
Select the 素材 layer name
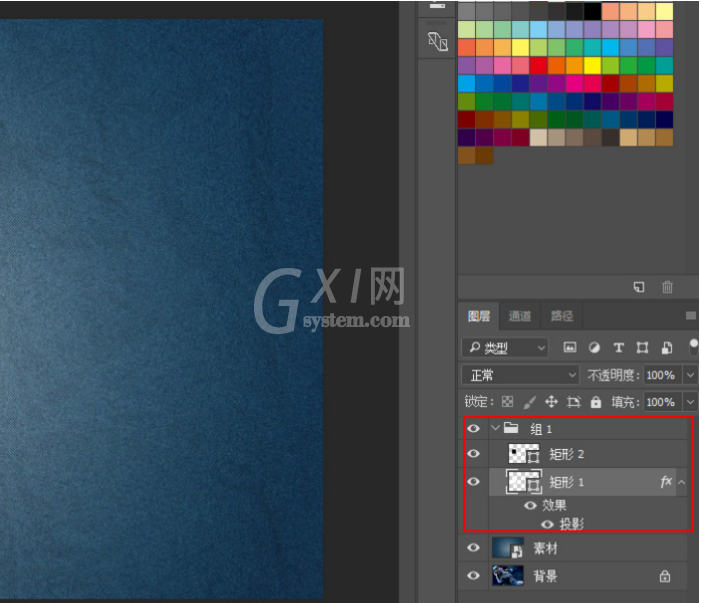click(545, 548)
